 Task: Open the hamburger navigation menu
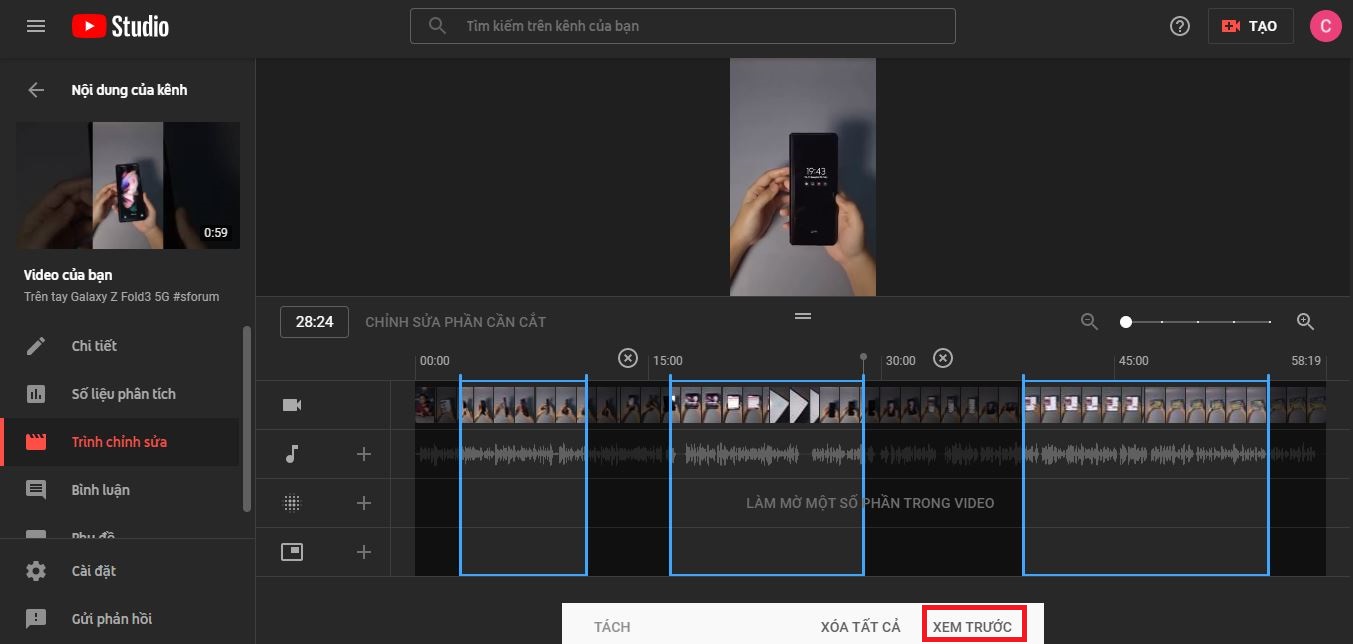36,26
